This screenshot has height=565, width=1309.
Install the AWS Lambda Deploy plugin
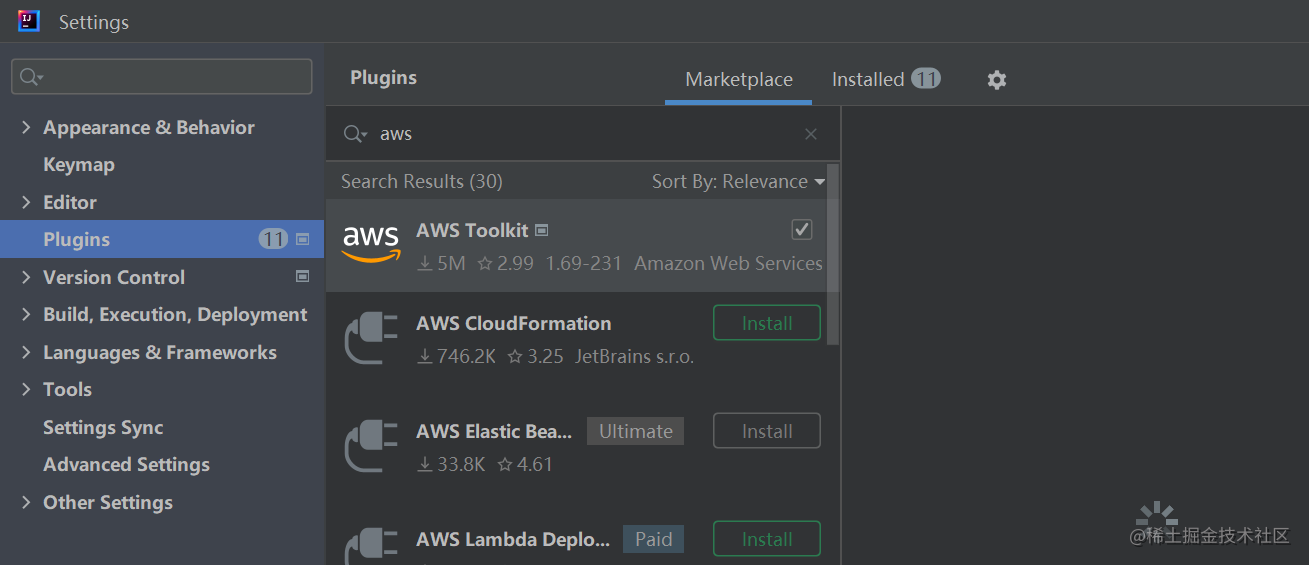click(x=767, y=539)
